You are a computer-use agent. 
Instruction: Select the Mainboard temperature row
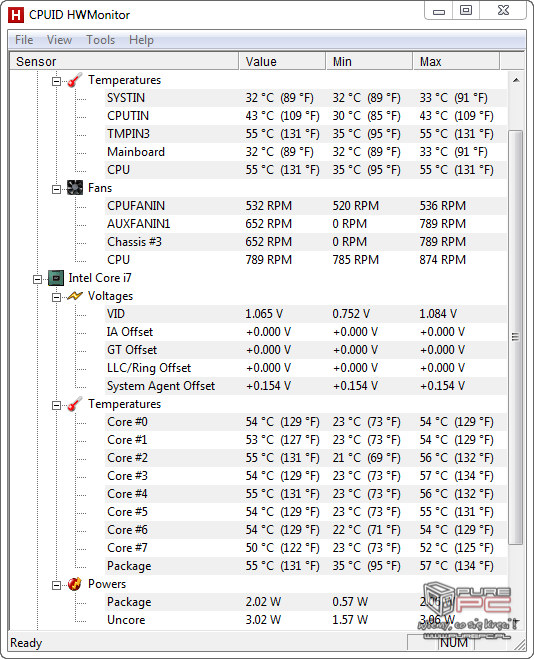pos(305,152)
